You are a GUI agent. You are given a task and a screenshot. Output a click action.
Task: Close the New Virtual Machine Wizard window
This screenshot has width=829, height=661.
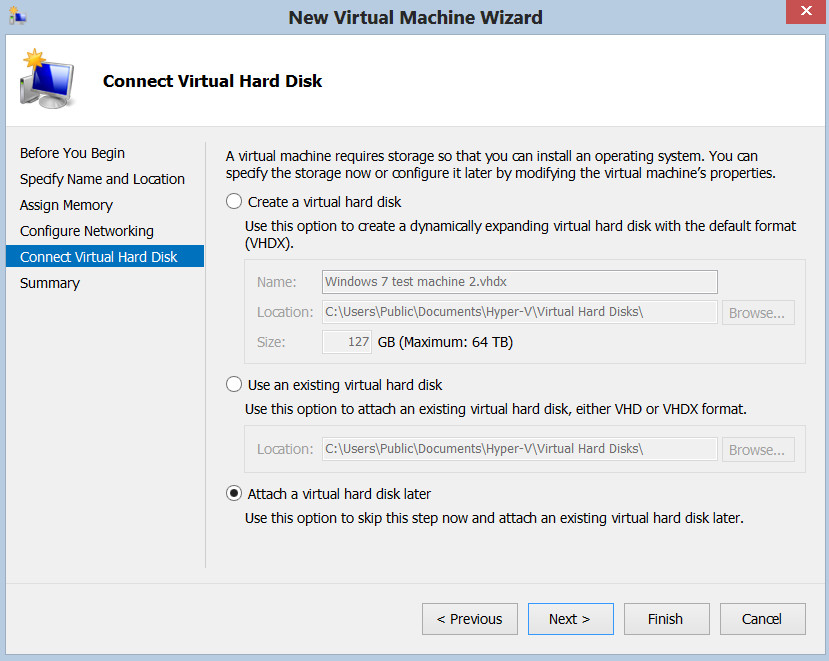(x=805, y=12)
